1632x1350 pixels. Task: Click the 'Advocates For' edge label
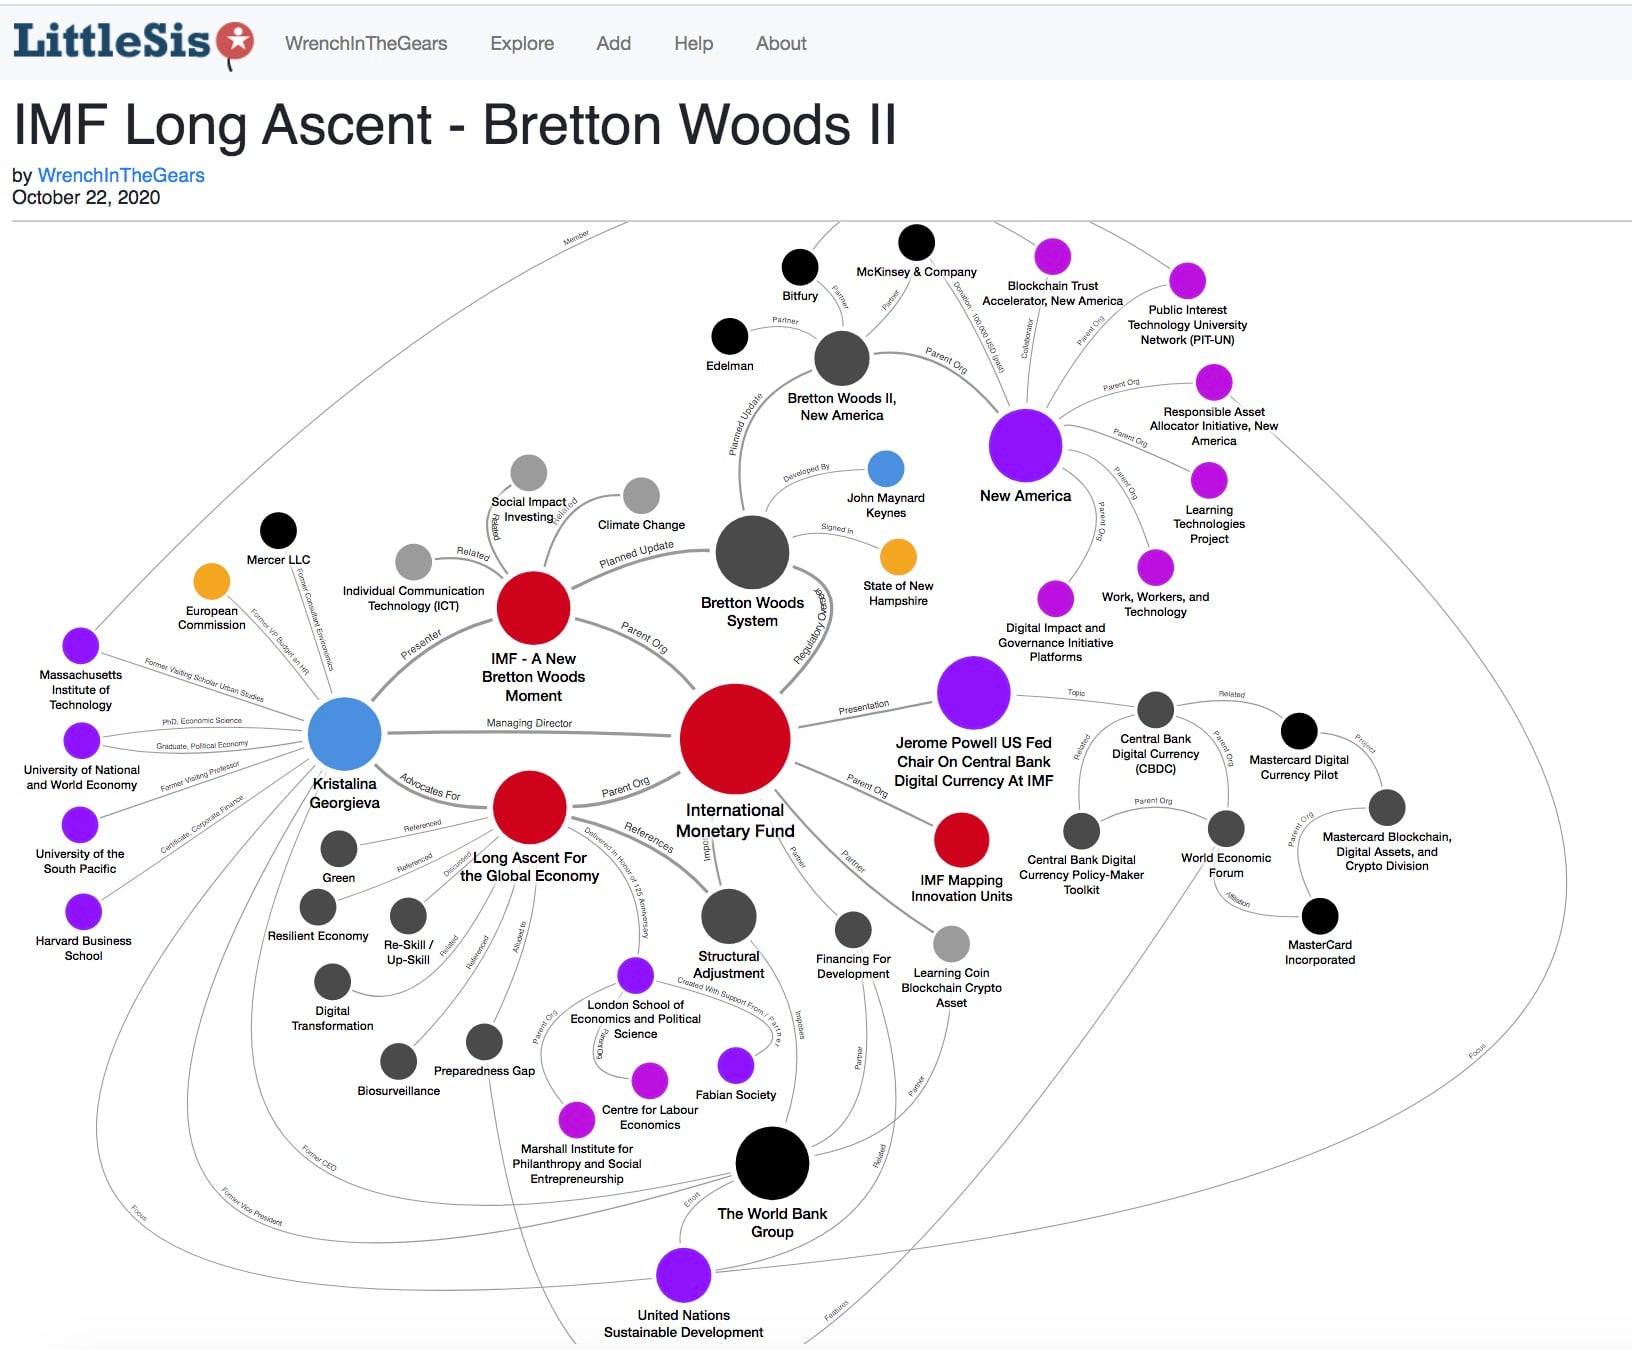coord(430,787)
